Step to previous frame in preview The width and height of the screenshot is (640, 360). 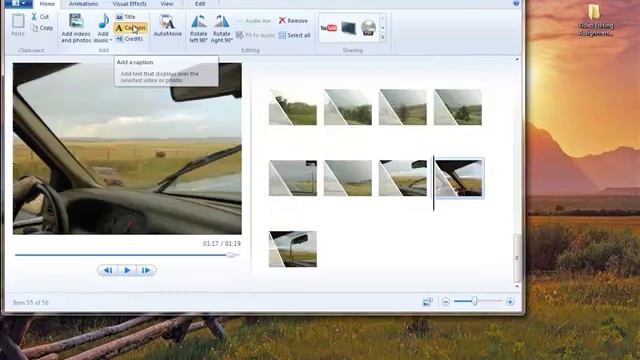tap(108, 270)
